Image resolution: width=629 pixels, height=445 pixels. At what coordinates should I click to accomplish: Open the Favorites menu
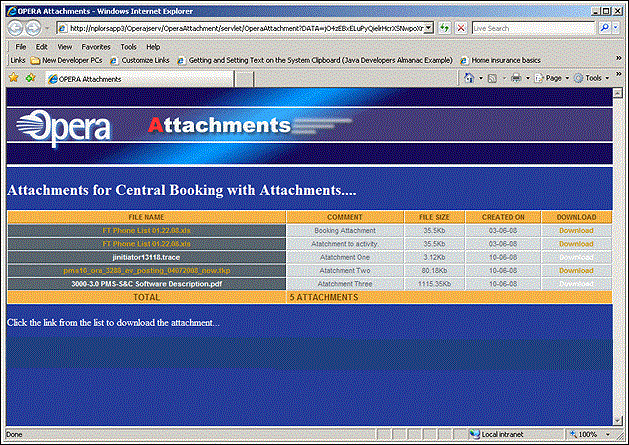pyautogui.click(x=96, y=46)
